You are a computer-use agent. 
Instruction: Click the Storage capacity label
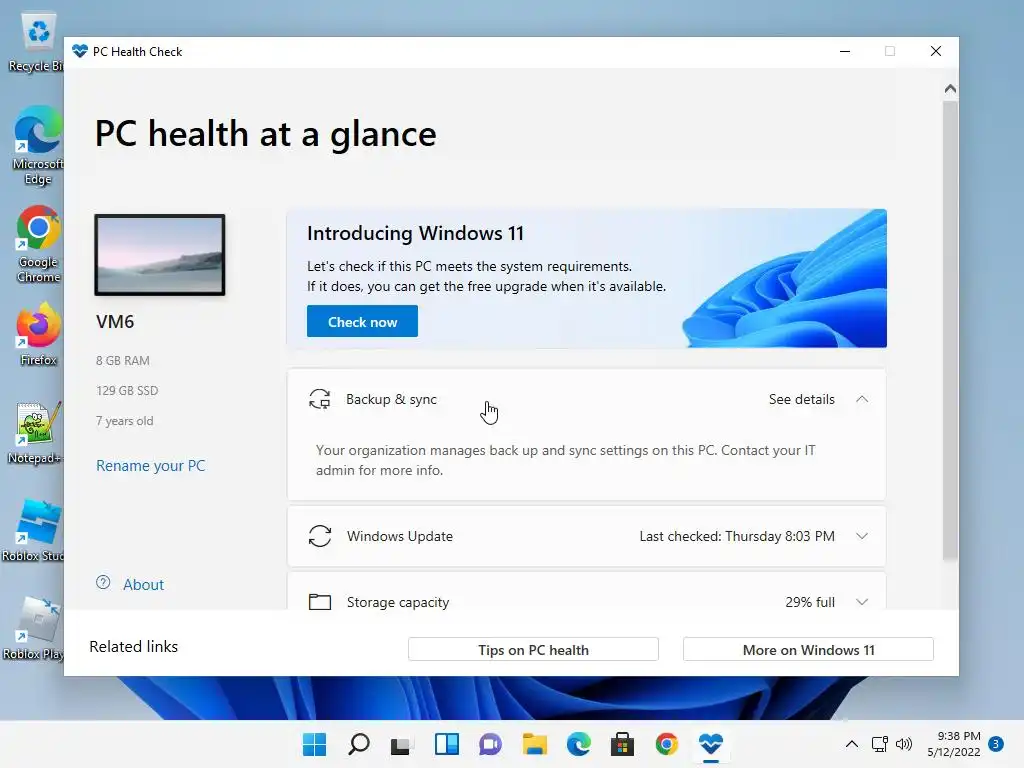398,602
